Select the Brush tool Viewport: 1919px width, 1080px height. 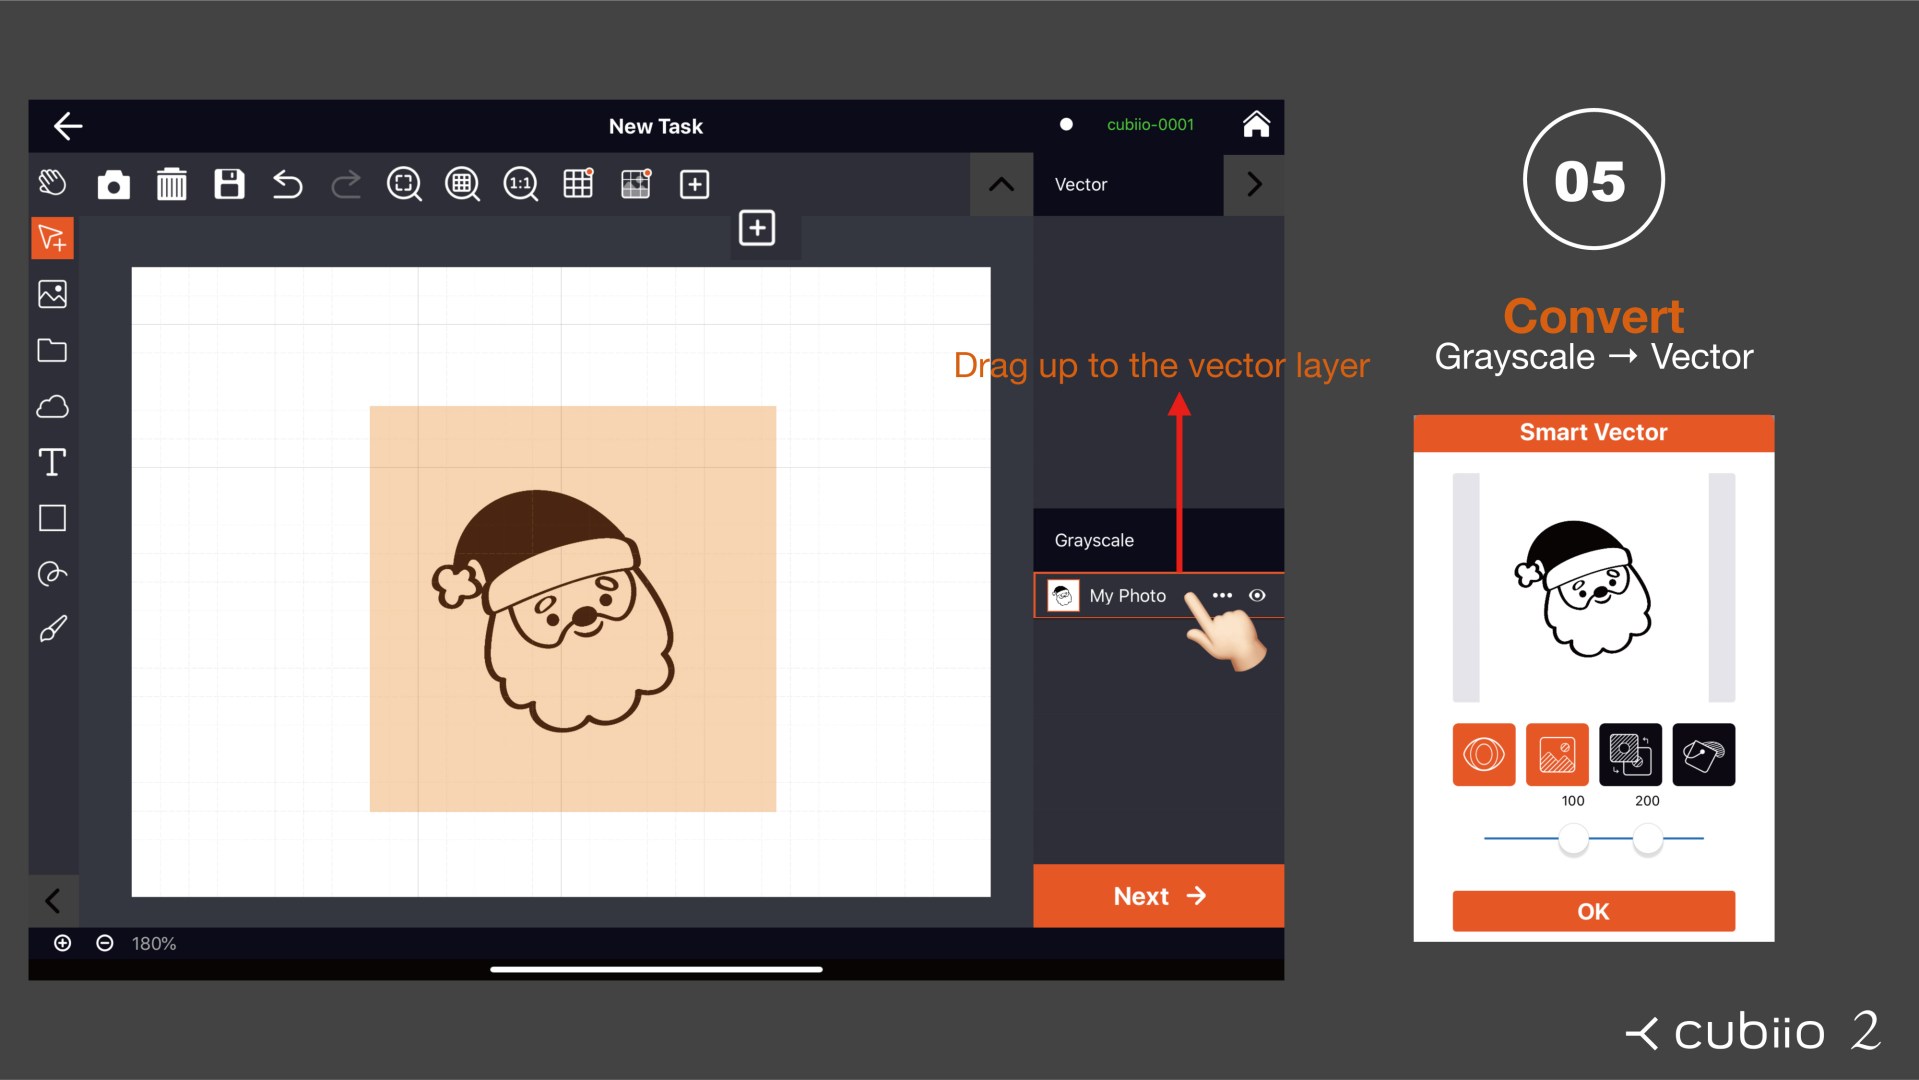click(x=52, y=627)
